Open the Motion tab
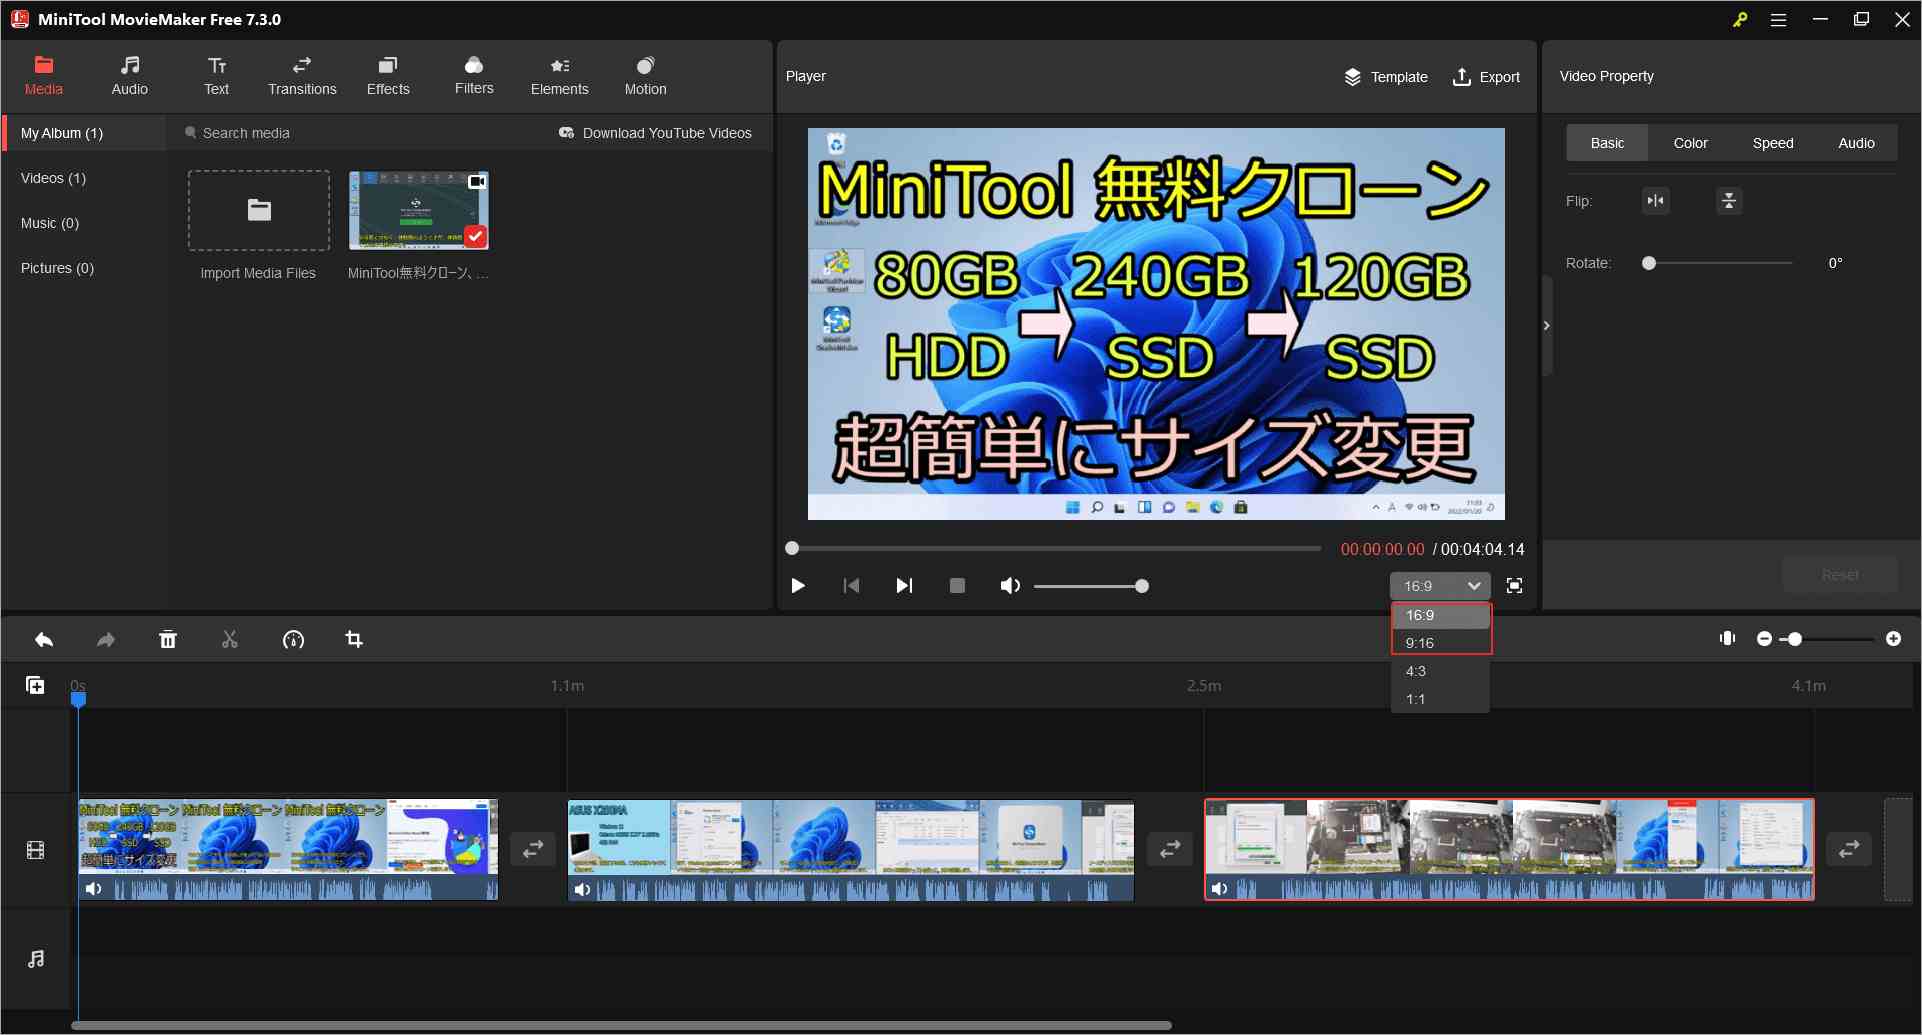 645,76
